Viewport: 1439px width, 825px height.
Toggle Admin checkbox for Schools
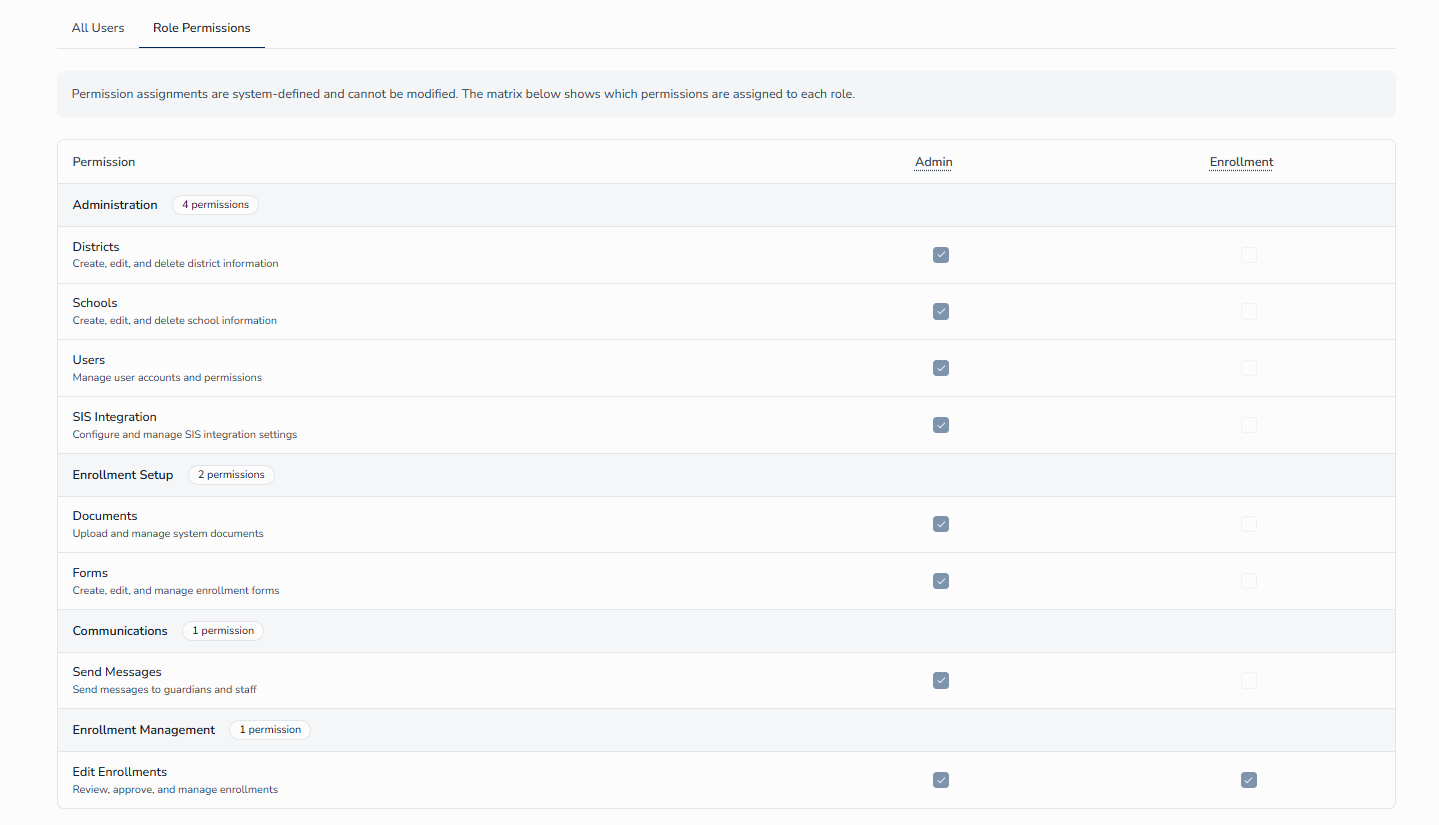pos(941,312)
